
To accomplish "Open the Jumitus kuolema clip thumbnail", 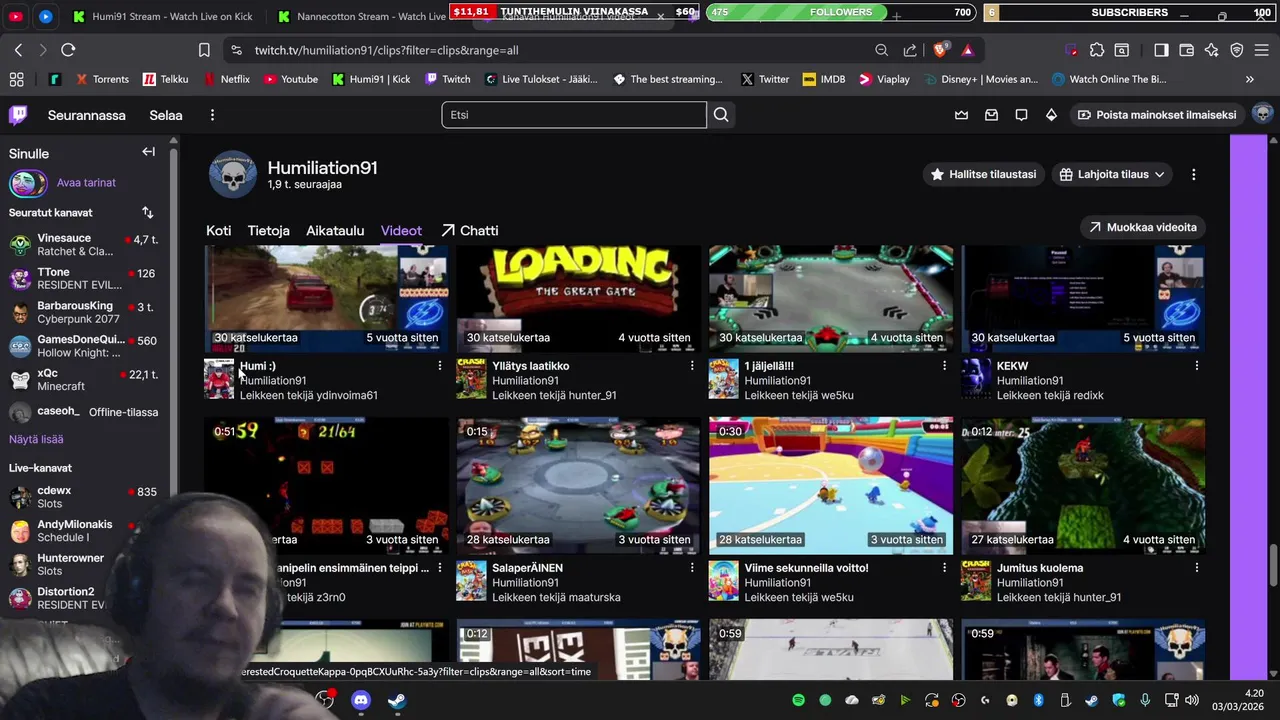I will (x=1083, y=485).
